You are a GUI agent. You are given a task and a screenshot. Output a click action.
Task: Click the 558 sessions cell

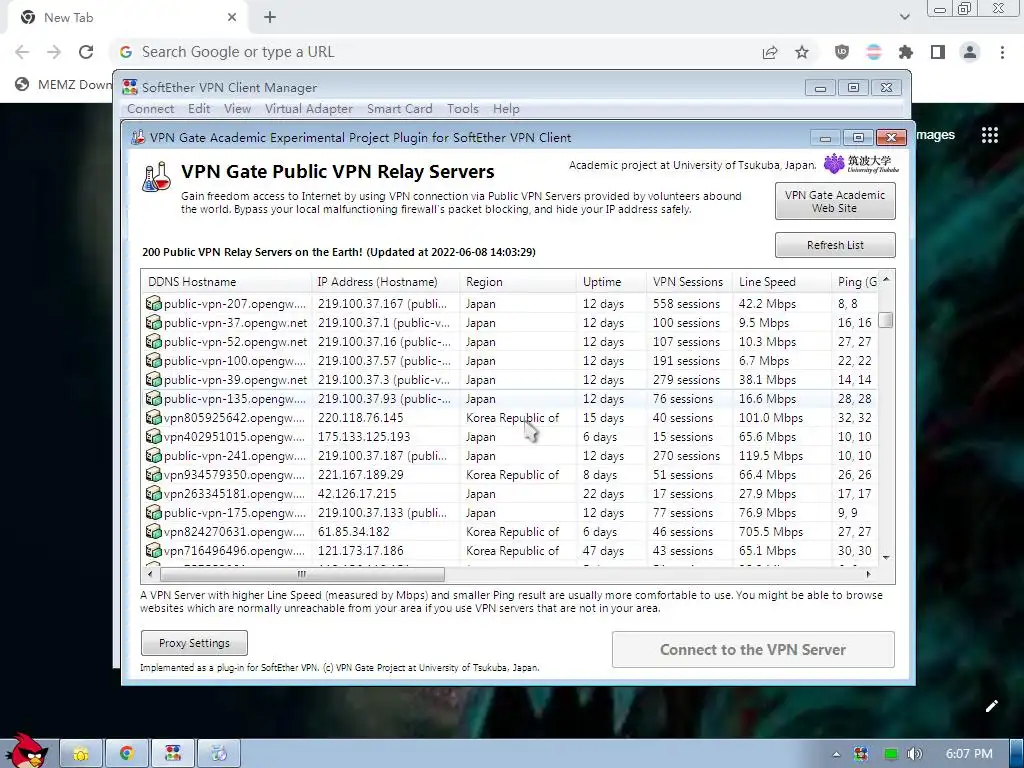coord(686,304)
